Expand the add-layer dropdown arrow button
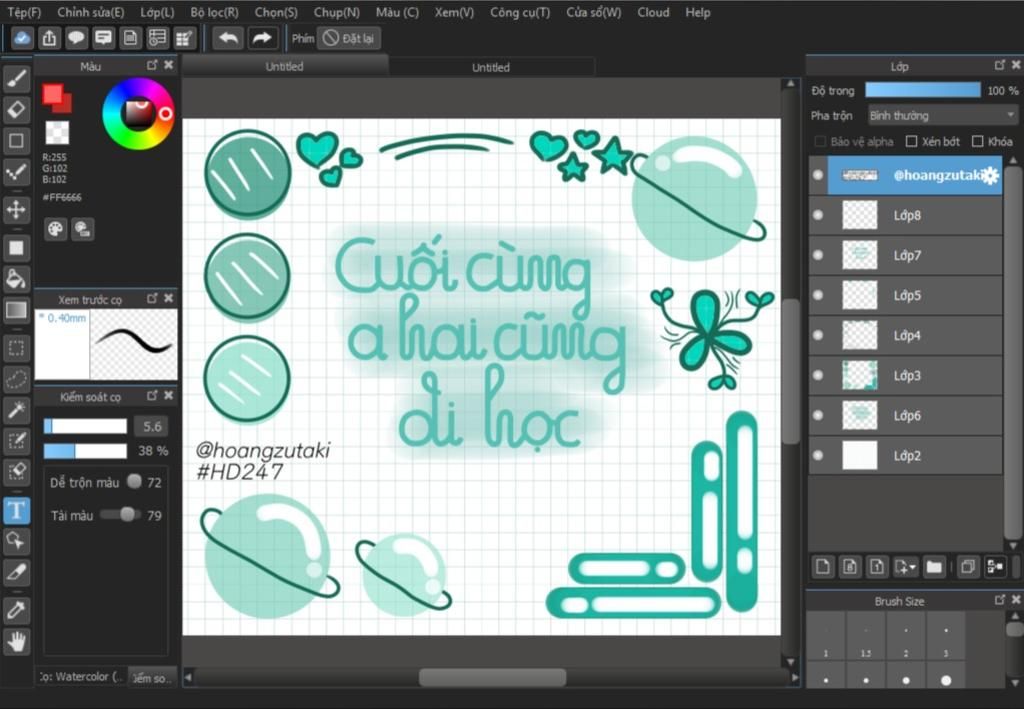This screenshot has height=709, width=1024. (906, 567)
